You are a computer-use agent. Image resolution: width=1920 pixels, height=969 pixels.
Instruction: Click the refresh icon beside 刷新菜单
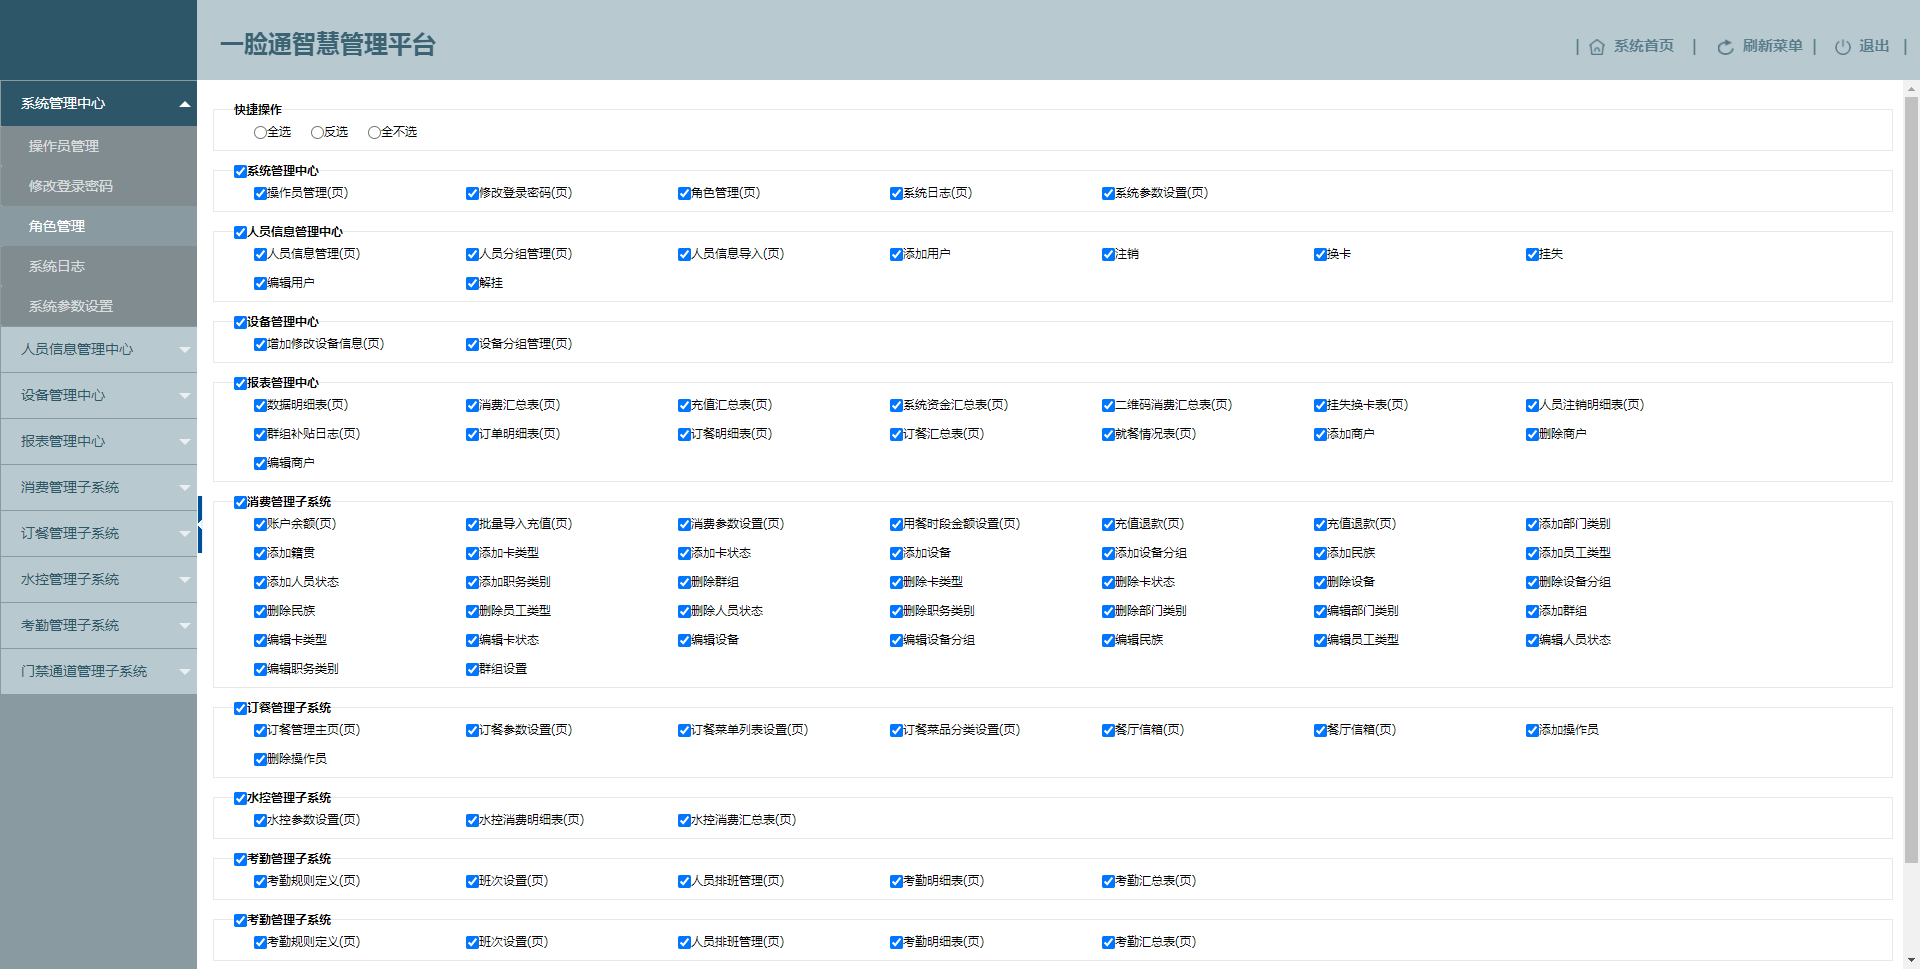(1725, 47)
